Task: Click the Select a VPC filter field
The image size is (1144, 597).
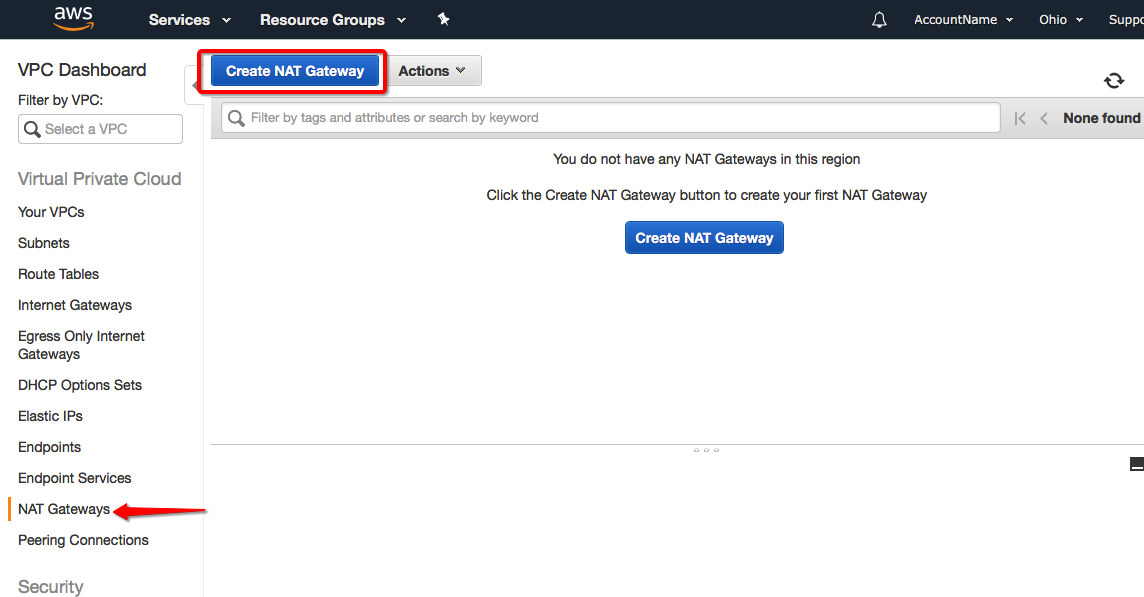Action: click(100, 129)
